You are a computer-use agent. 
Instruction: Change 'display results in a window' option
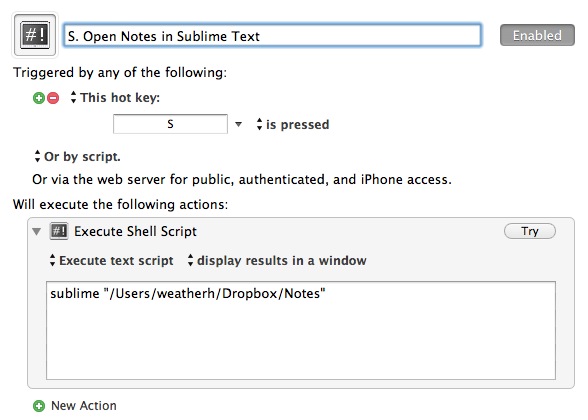click(x=277, y=260)
